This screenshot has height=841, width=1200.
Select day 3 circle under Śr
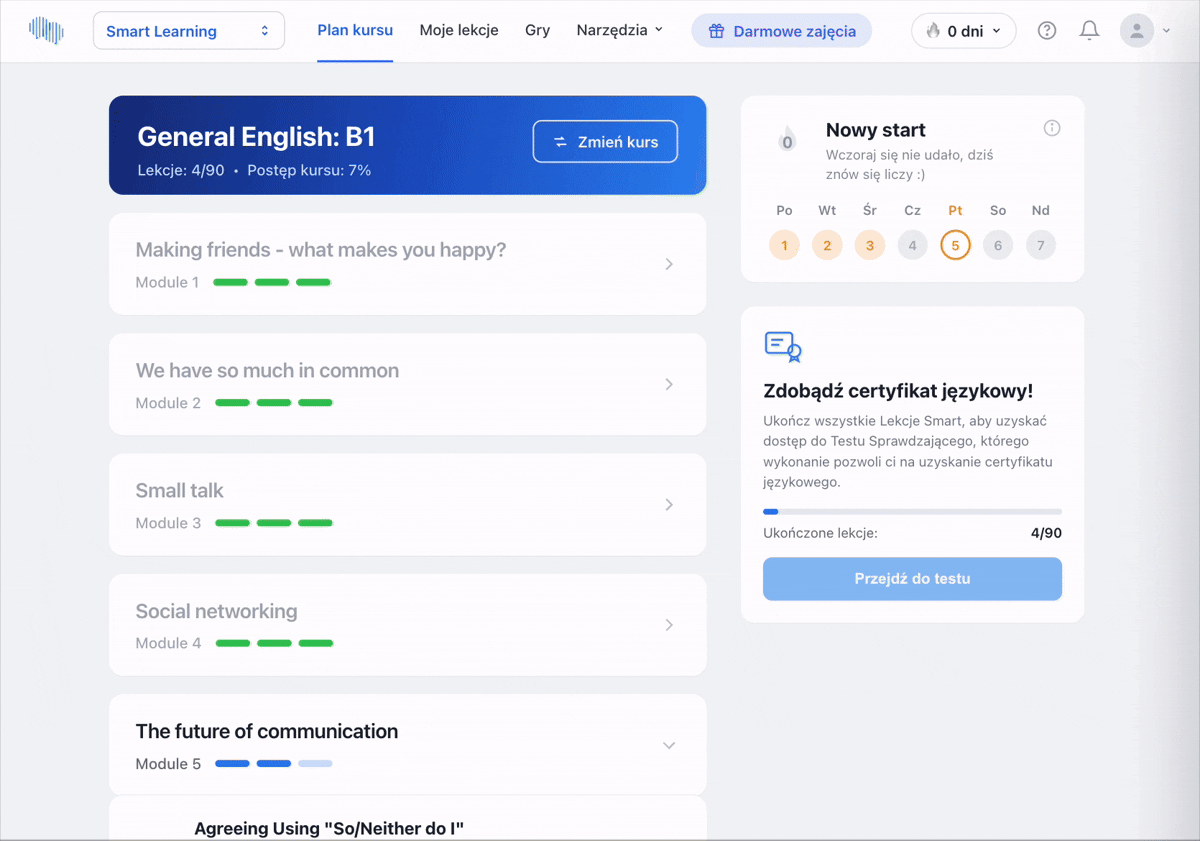(x=870, y=245)
